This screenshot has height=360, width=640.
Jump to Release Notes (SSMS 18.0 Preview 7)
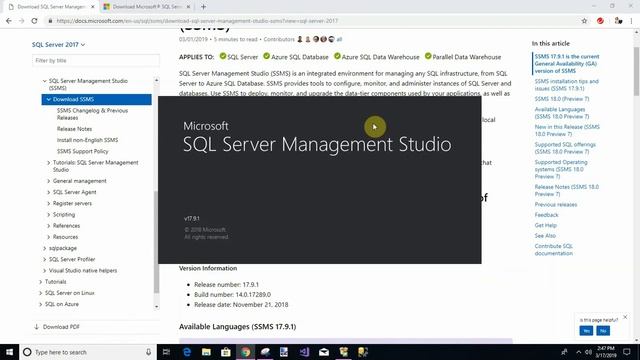(567, 190)
